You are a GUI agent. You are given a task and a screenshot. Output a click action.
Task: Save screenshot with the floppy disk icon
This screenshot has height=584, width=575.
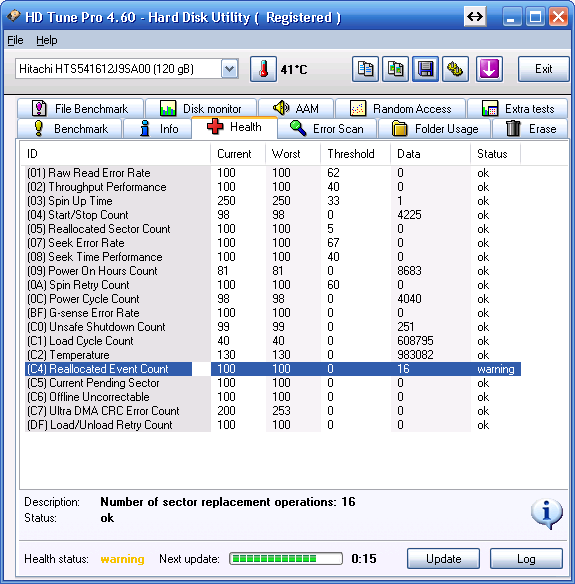click(x=425, y=69)
